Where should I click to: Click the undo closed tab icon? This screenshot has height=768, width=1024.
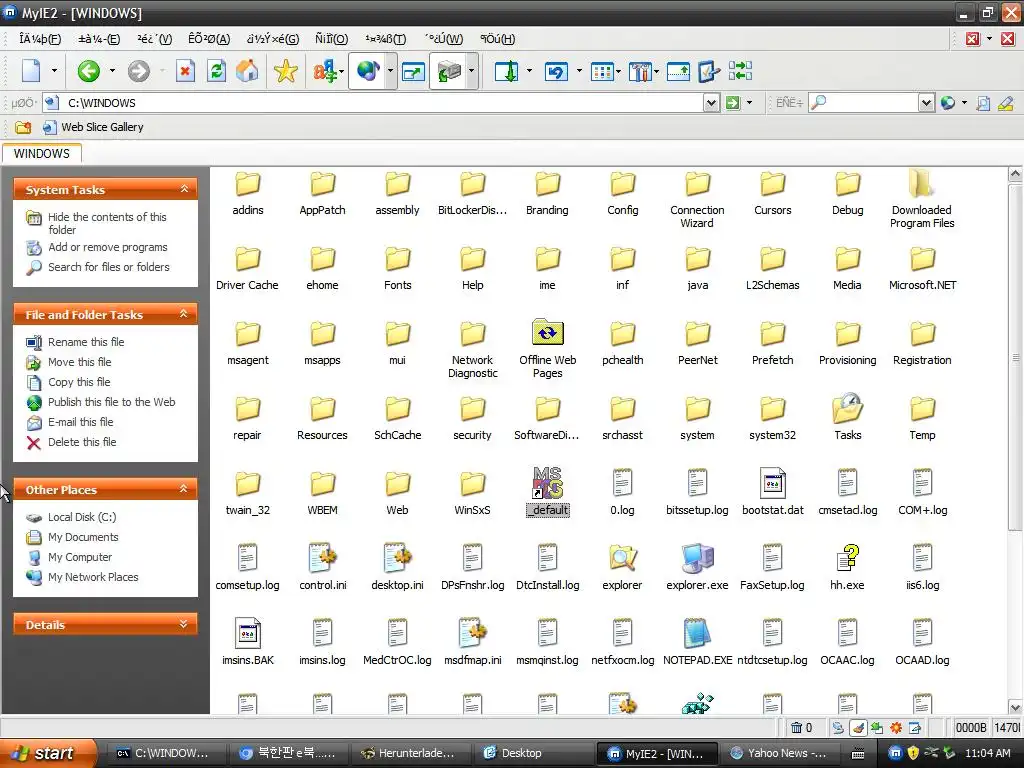556,71
